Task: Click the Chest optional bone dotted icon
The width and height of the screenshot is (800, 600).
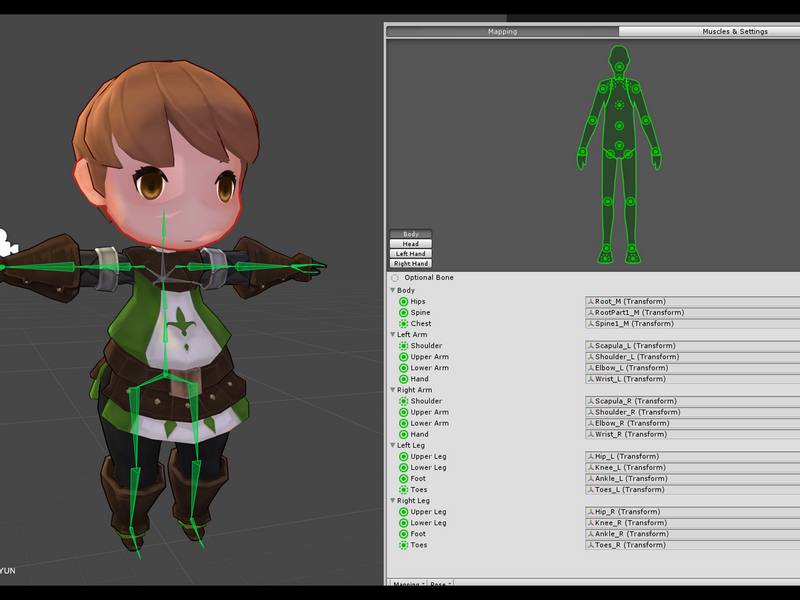Action: click(x=404, y=323)
